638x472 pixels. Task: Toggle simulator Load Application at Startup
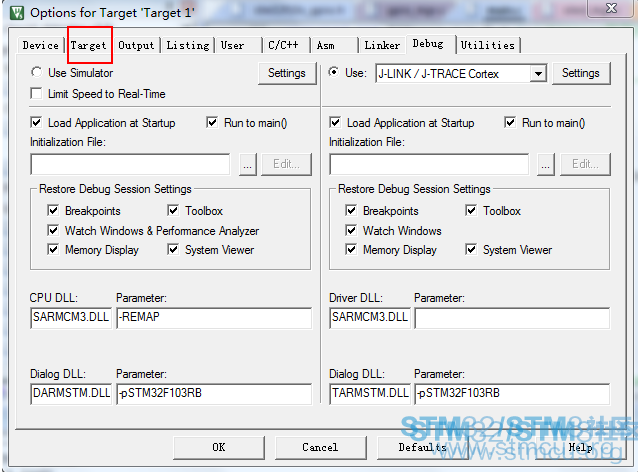click(36, 122)
